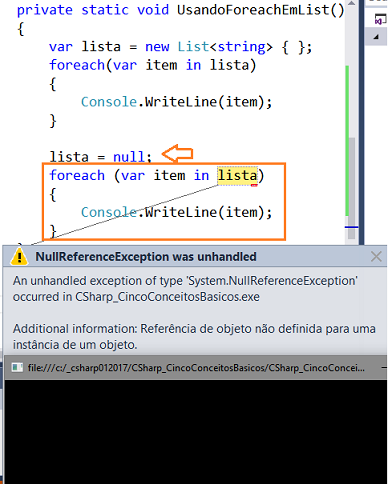Click the yellow warning icon in exception dialog
The image size is (392, 484).
click(x=19, y=257)
